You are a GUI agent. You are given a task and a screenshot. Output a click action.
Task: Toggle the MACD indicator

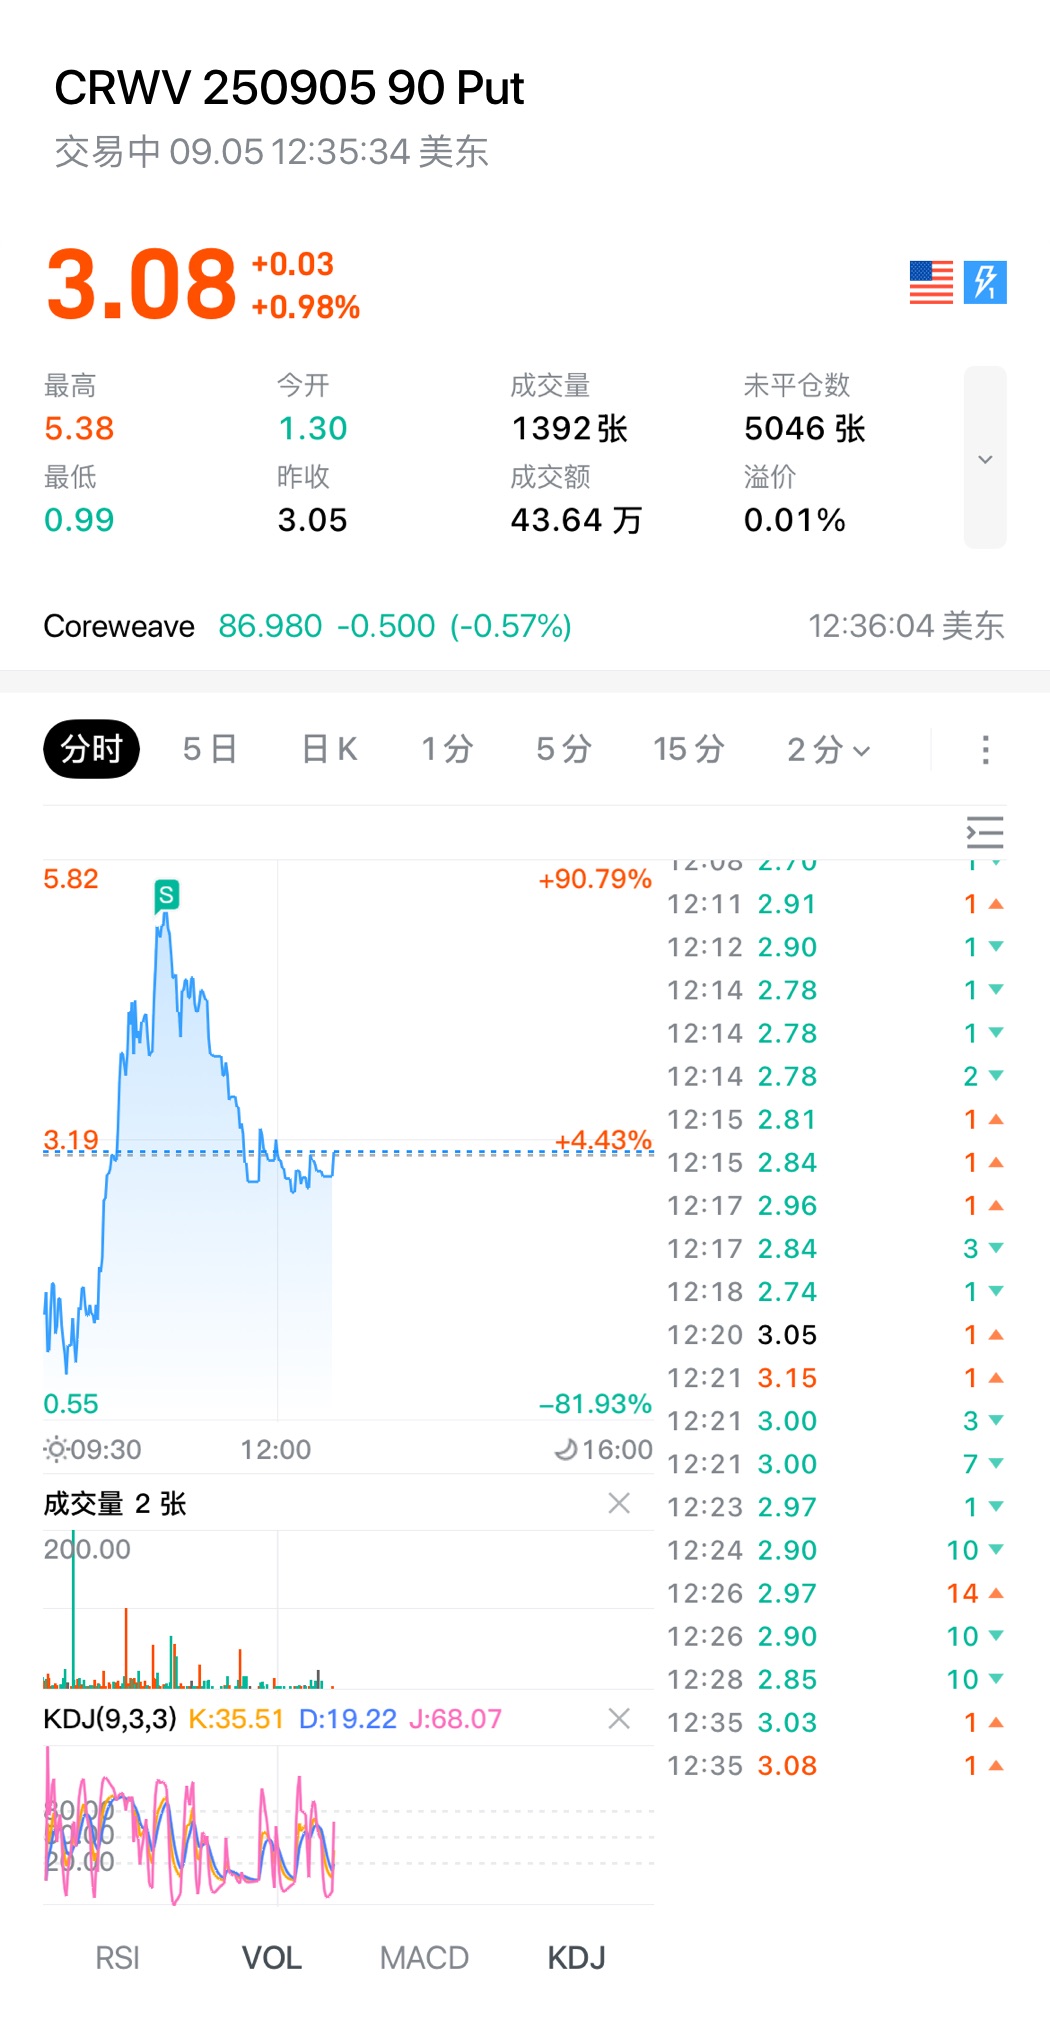coord(424,1958)
